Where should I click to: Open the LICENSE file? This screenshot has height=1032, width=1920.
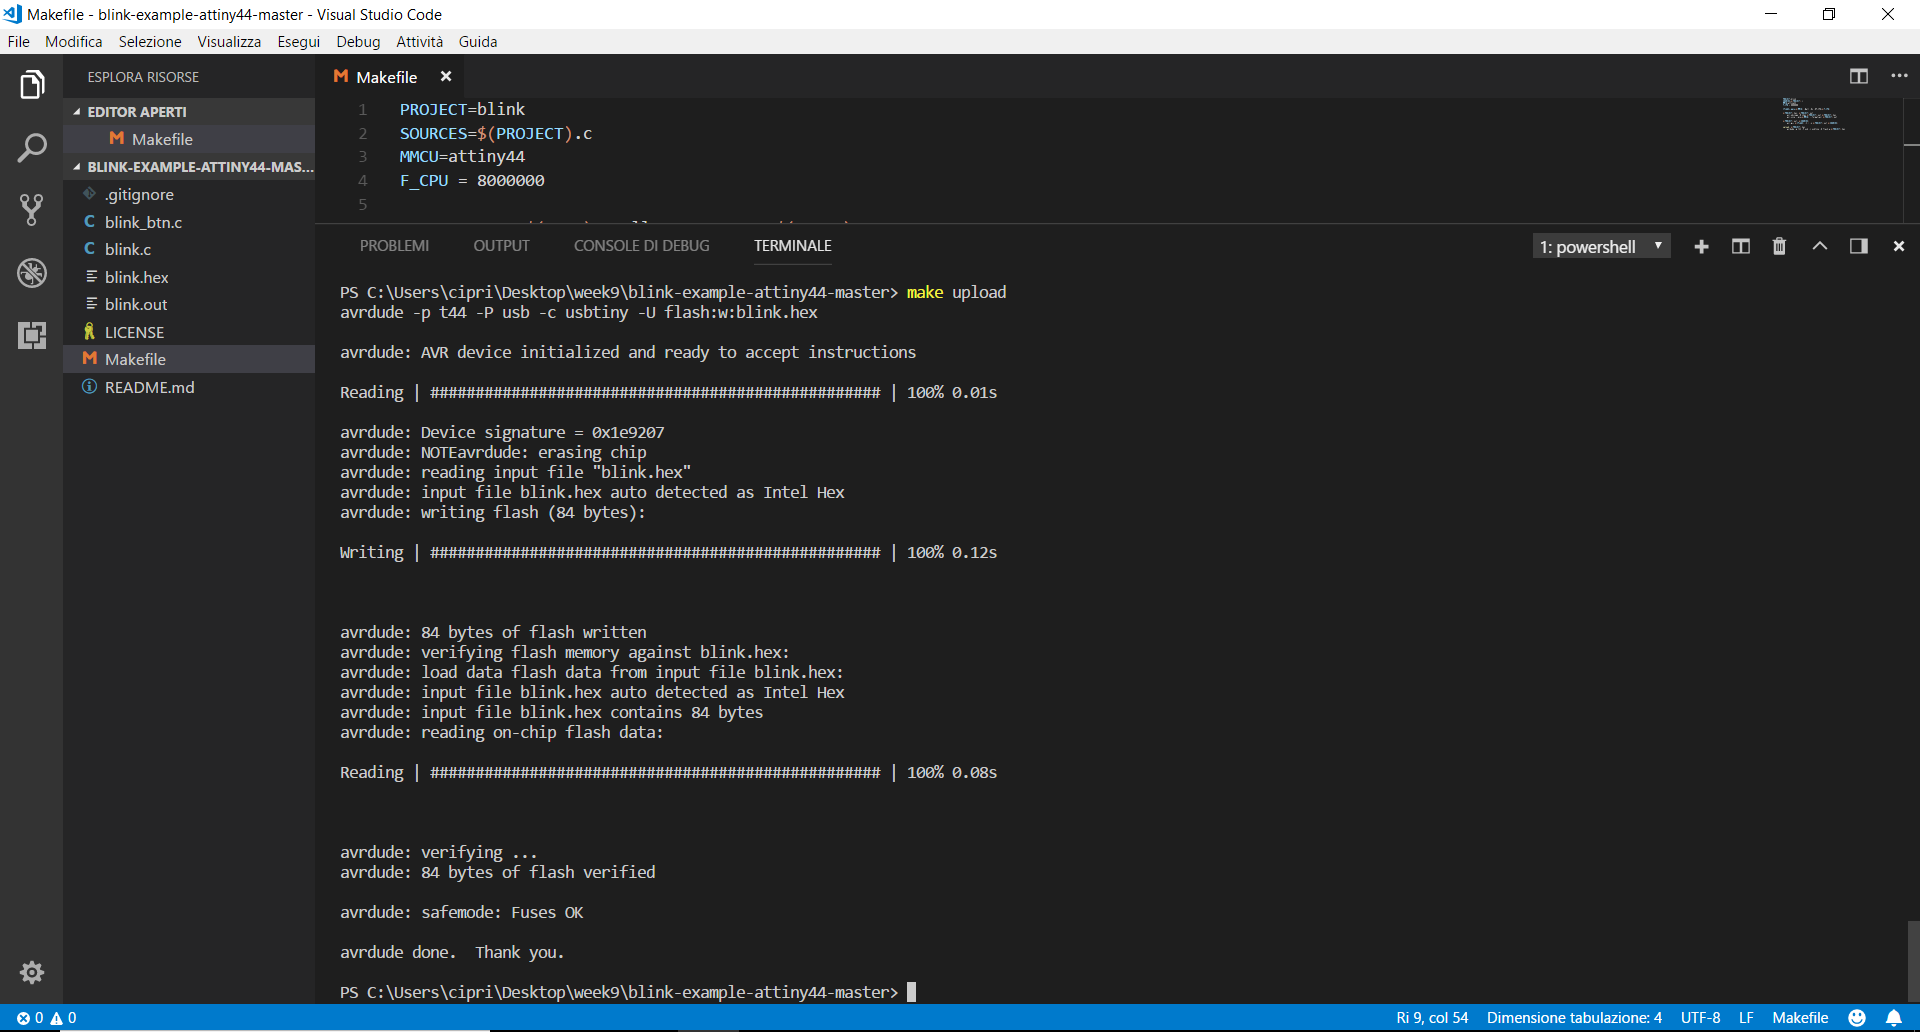[x=190, y=332]
